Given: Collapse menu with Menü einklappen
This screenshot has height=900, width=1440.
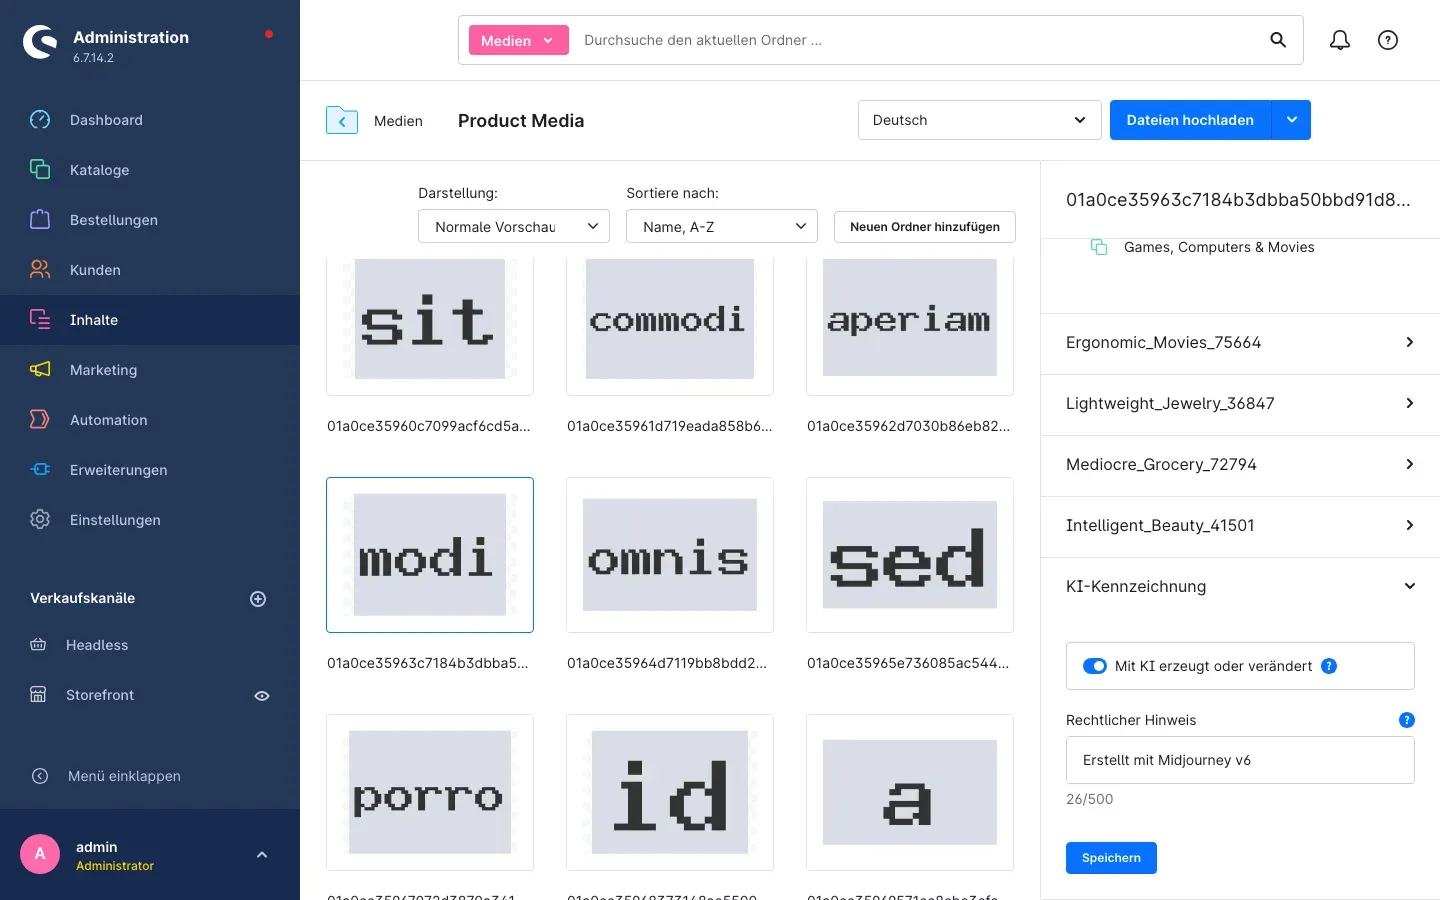Looking at the screenshot, I should [x=124, y=776].
